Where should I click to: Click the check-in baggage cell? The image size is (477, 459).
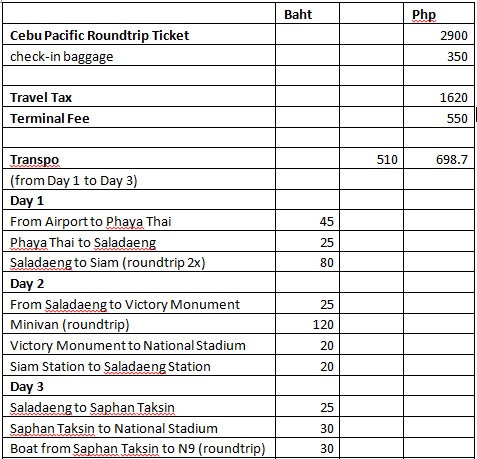(x=139, y=55)
